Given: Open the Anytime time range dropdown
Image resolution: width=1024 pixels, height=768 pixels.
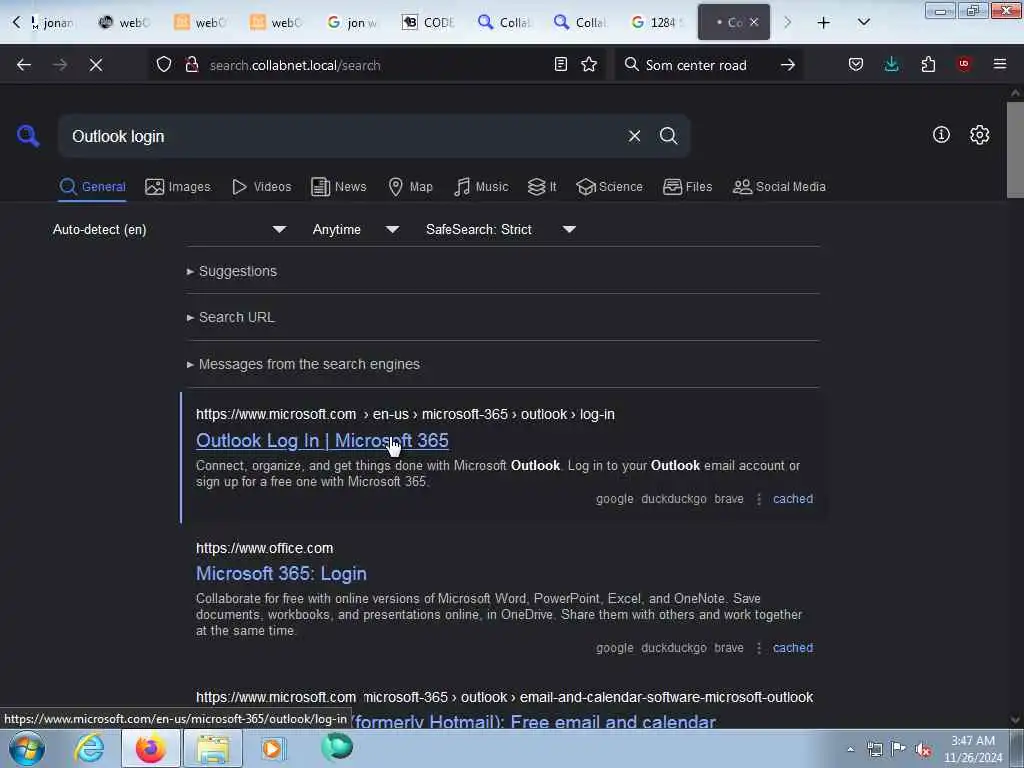Looking at the screenshot, I should (x=355, y=229).
